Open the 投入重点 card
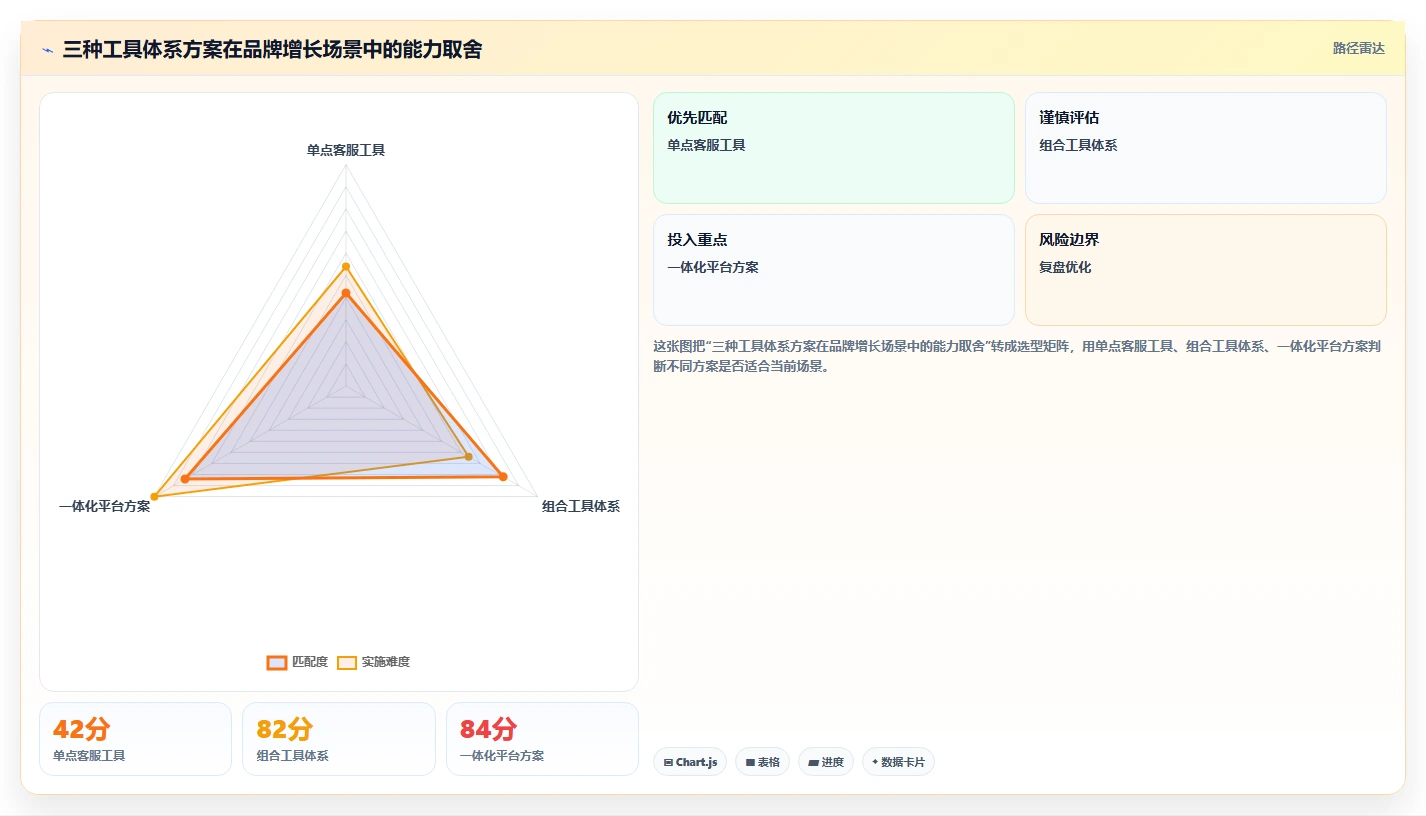Screen dimensions: 1426x816 click(834, 270)
